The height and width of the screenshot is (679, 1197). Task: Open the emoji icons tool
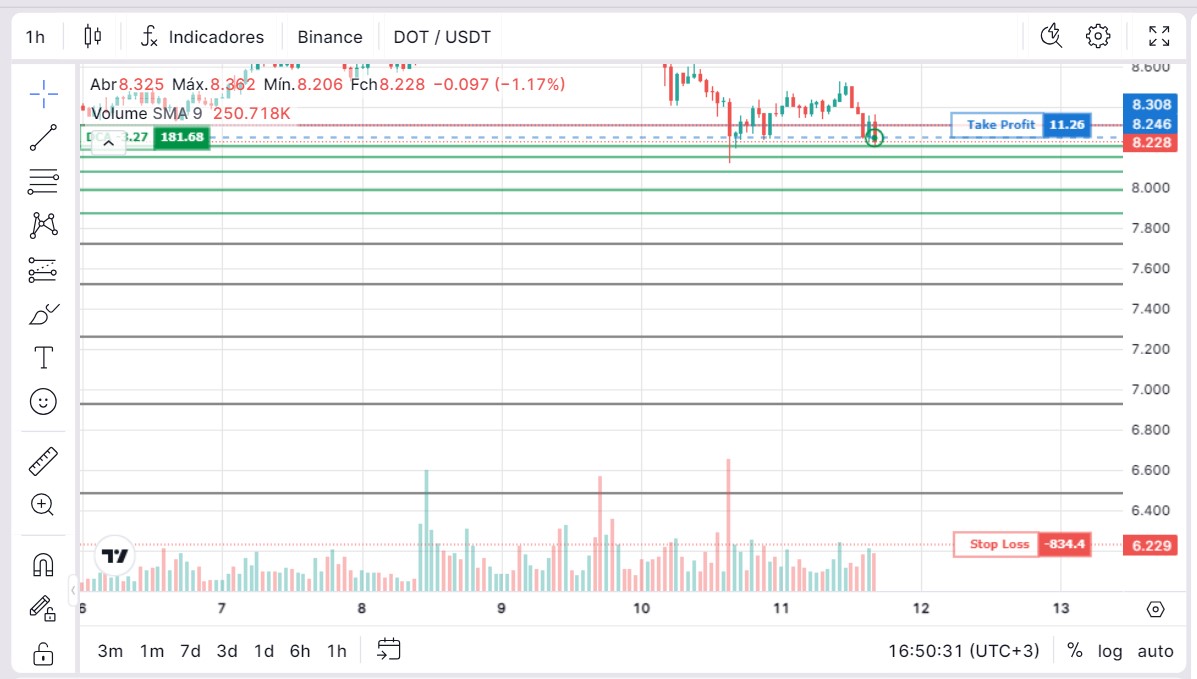coord(43,402)
